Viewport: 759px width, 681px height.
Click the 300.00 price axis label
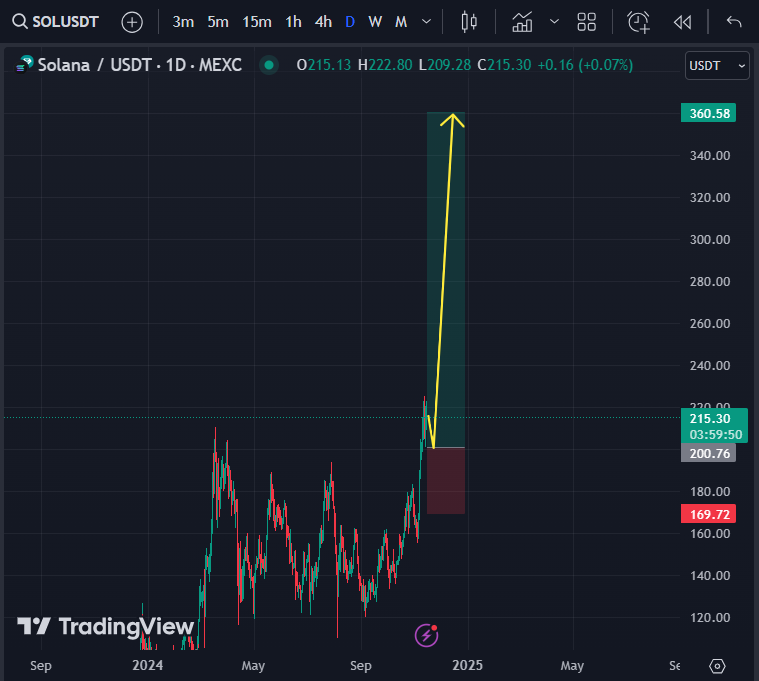[x=710, y=240]
